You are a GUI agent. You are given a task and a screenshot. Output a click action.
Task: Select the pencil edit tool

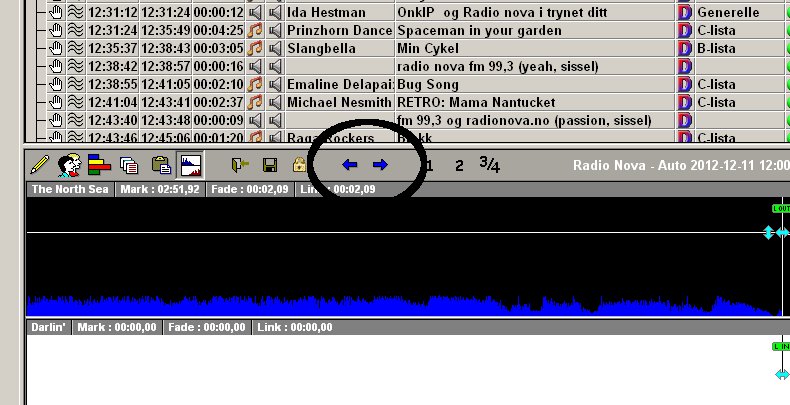tap(39, 165)
